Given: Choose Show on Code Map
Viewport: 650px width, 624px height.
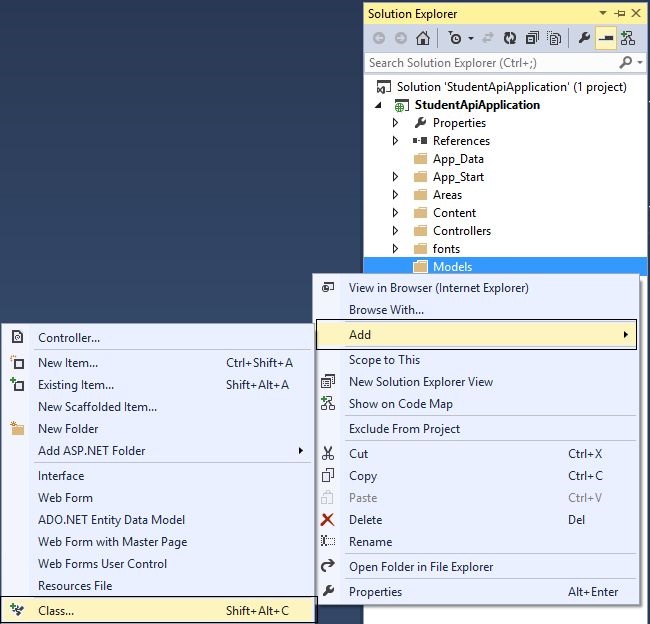Looking at the screenshot, I should pos(476,404).
